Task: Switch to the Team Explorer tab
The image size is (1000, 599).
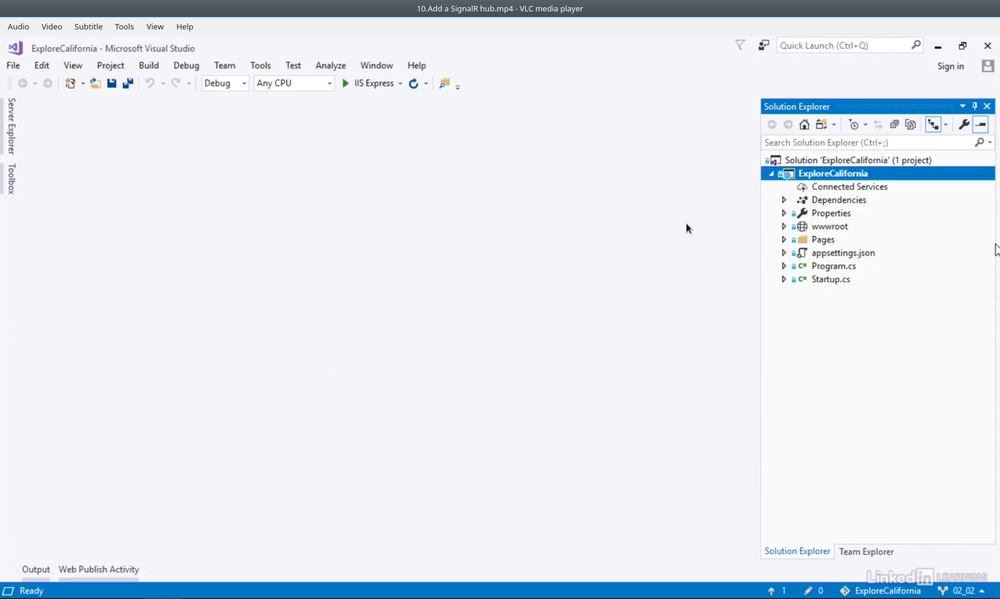Action: click(x=866, y=552)
